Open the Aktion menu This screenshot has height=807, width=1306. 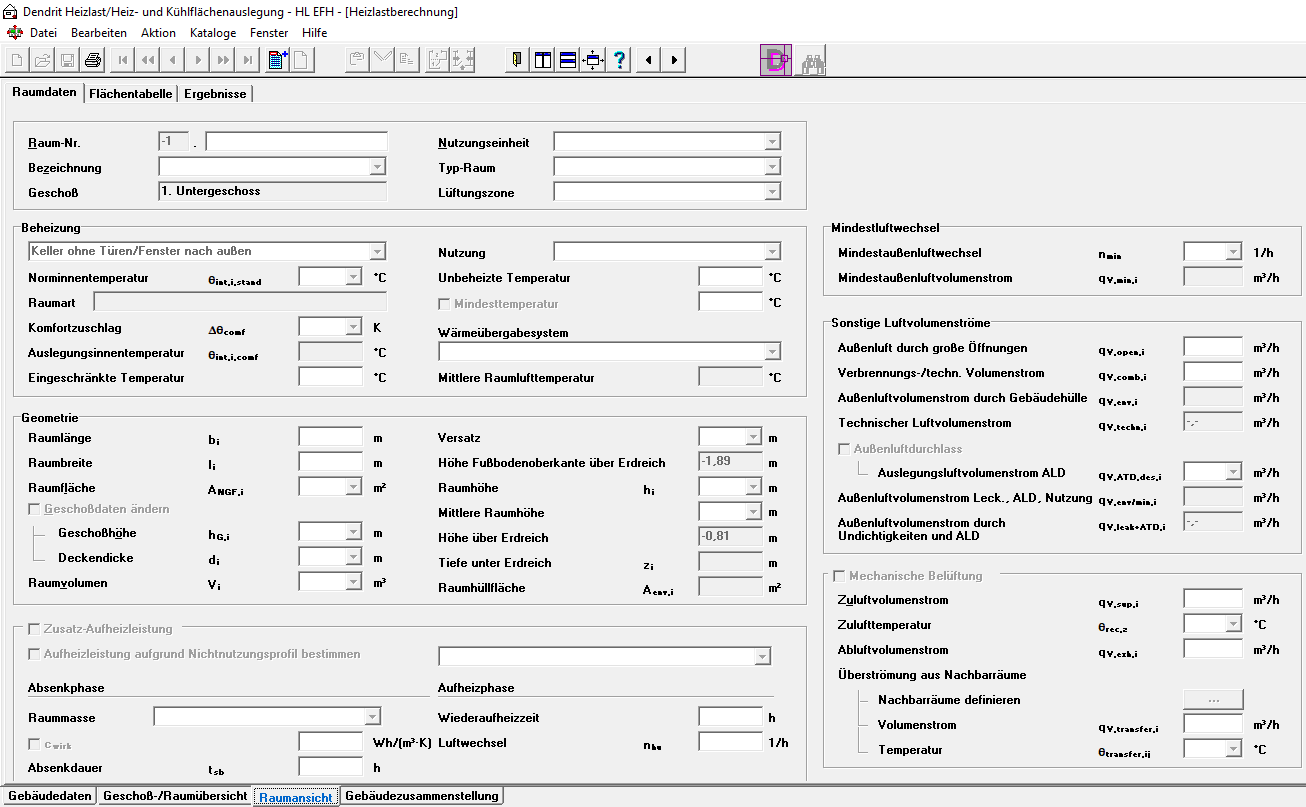158,32
